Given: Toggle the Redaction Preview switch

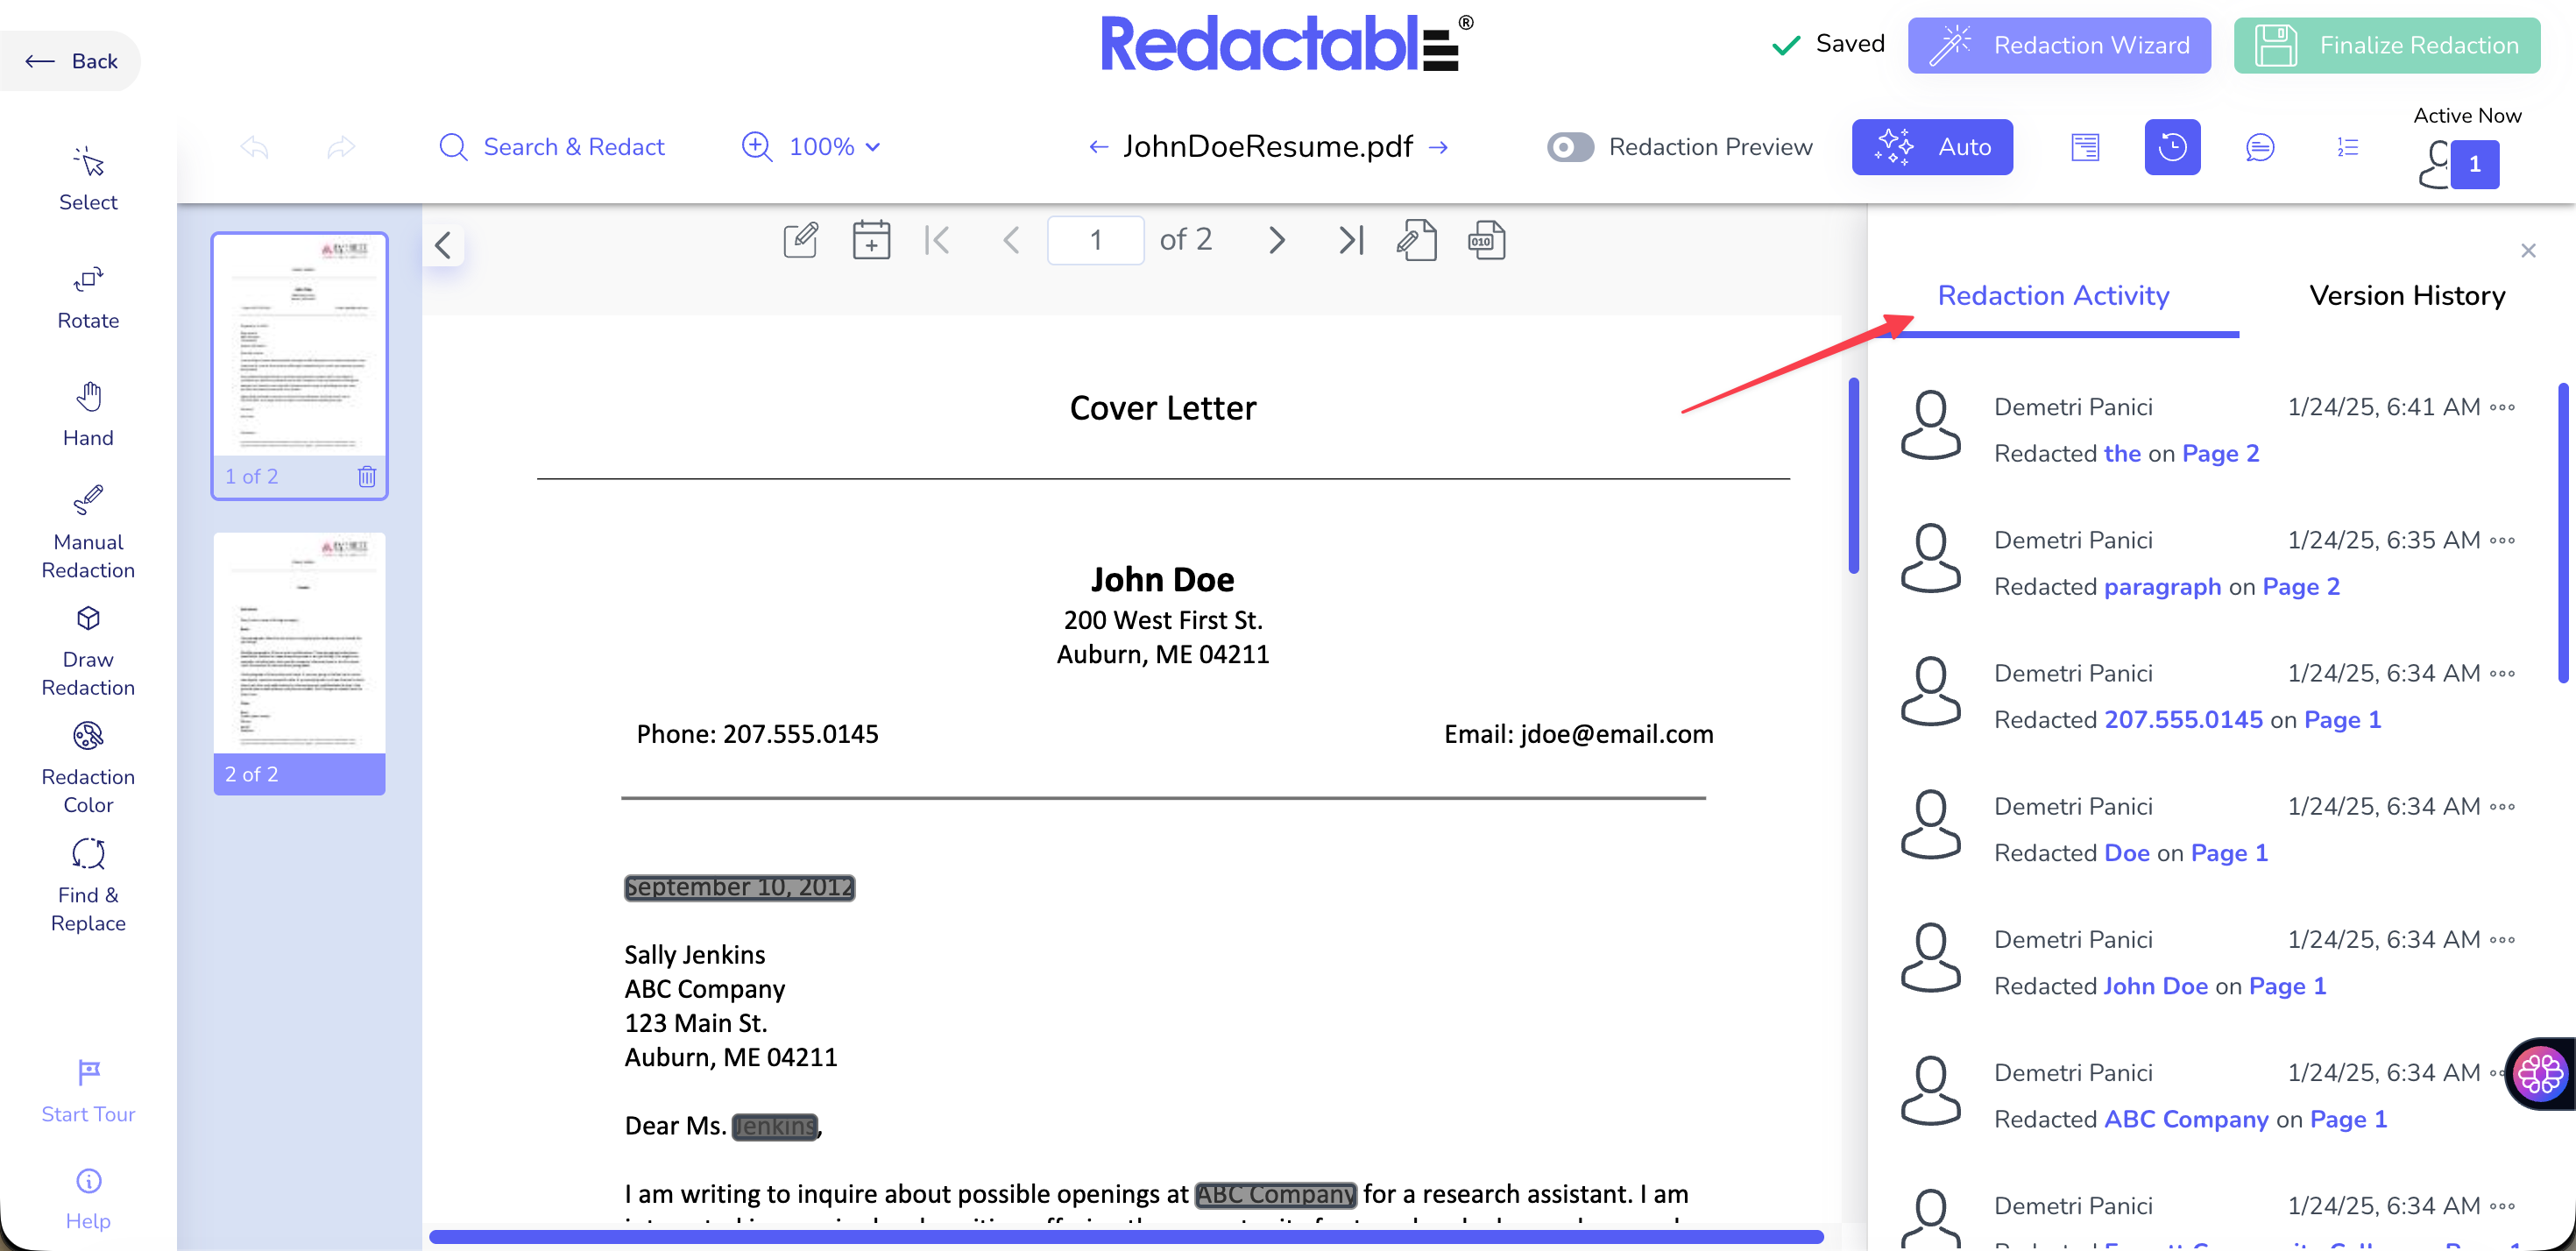Looking at the screenshot, I should pyautogui.click(x=1570, y=147).
